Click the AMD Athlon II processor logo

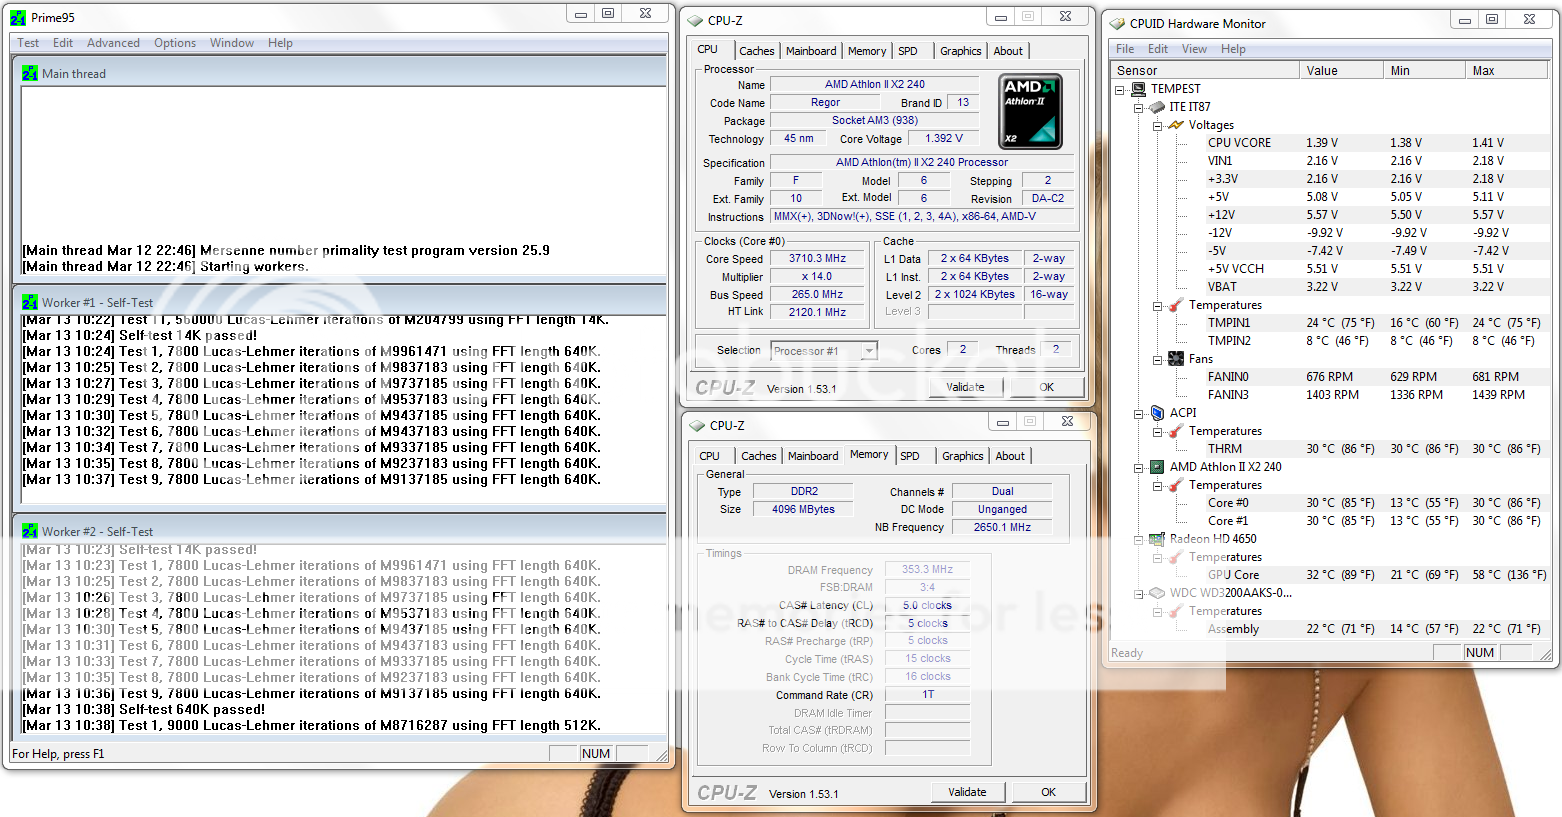pyautogui.click(x=1031, y=112)
